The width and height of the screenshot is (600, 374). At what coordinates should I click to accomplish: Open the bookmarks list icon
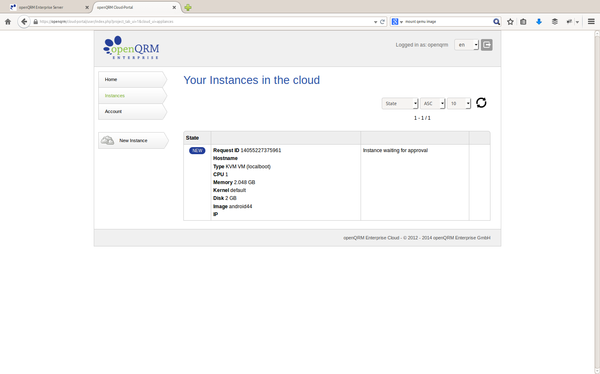coord(523,22)
